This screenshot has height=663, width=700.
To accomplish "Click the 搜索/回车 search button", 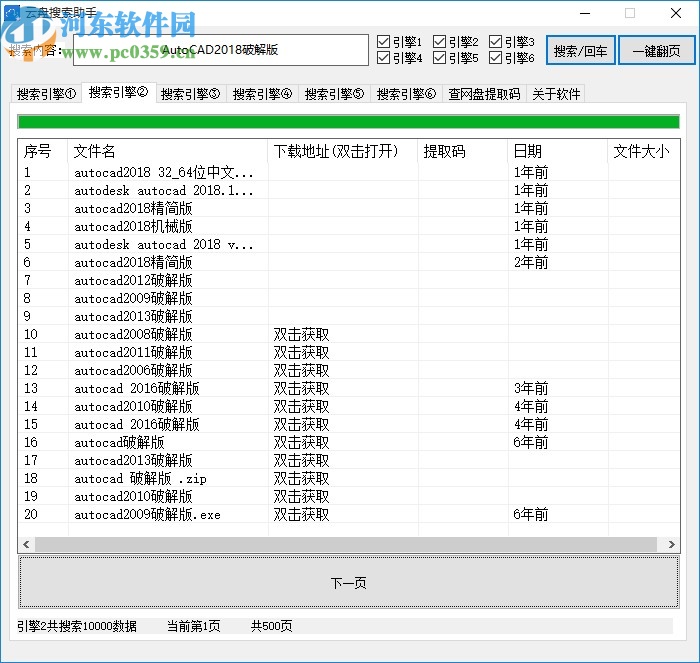I will pos(581,50).
